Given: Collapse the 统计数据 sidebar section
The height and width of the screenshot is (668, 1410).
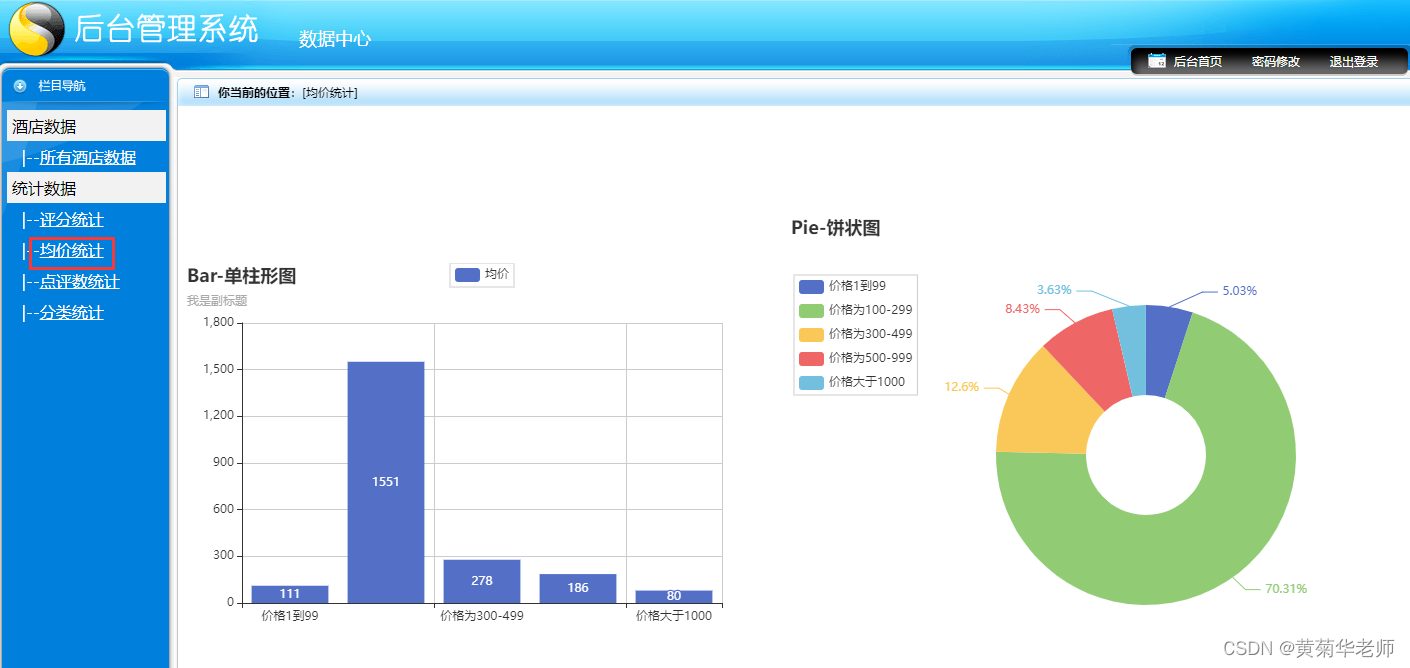Looking at the screenshot, I should tap(86, 188).
